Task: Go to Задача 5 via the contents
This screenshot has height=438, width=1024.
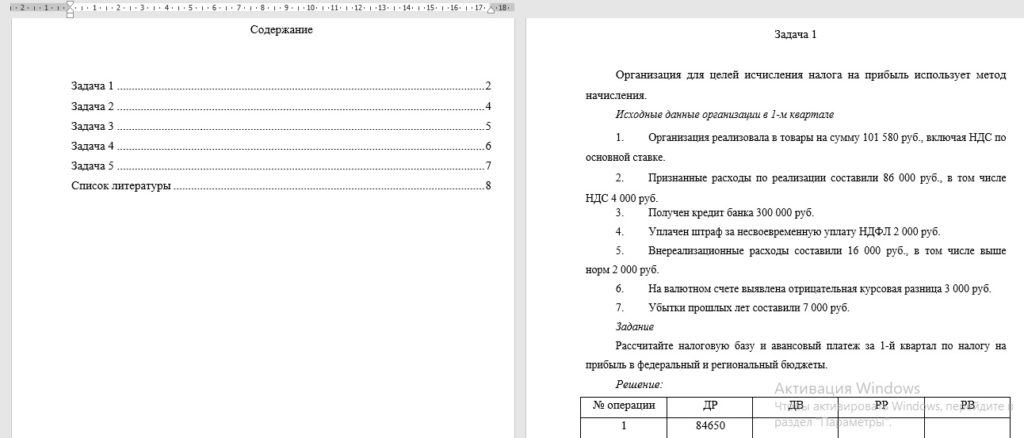Action: tap(281, 165)
